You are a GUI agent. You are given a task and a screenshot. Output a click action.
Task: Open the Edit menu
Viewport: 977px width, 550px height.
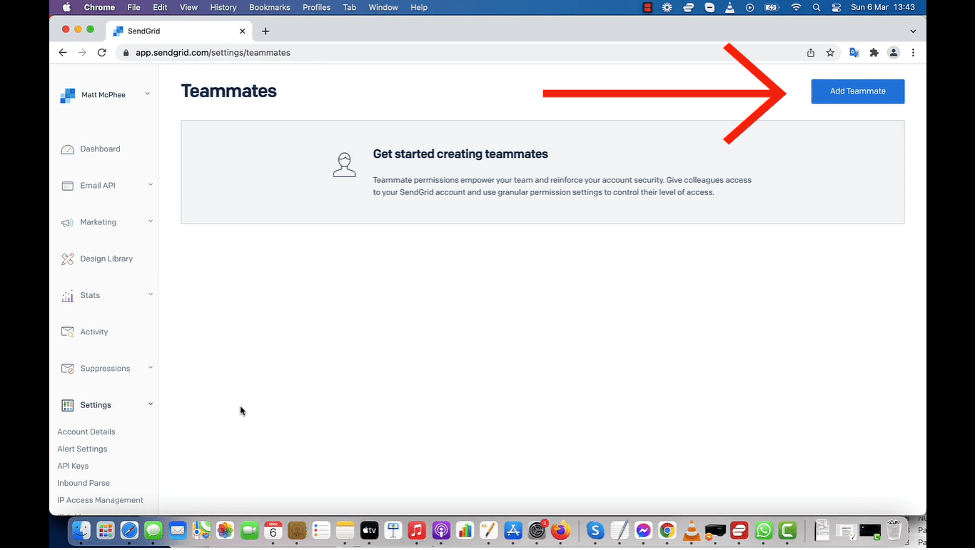160,7
